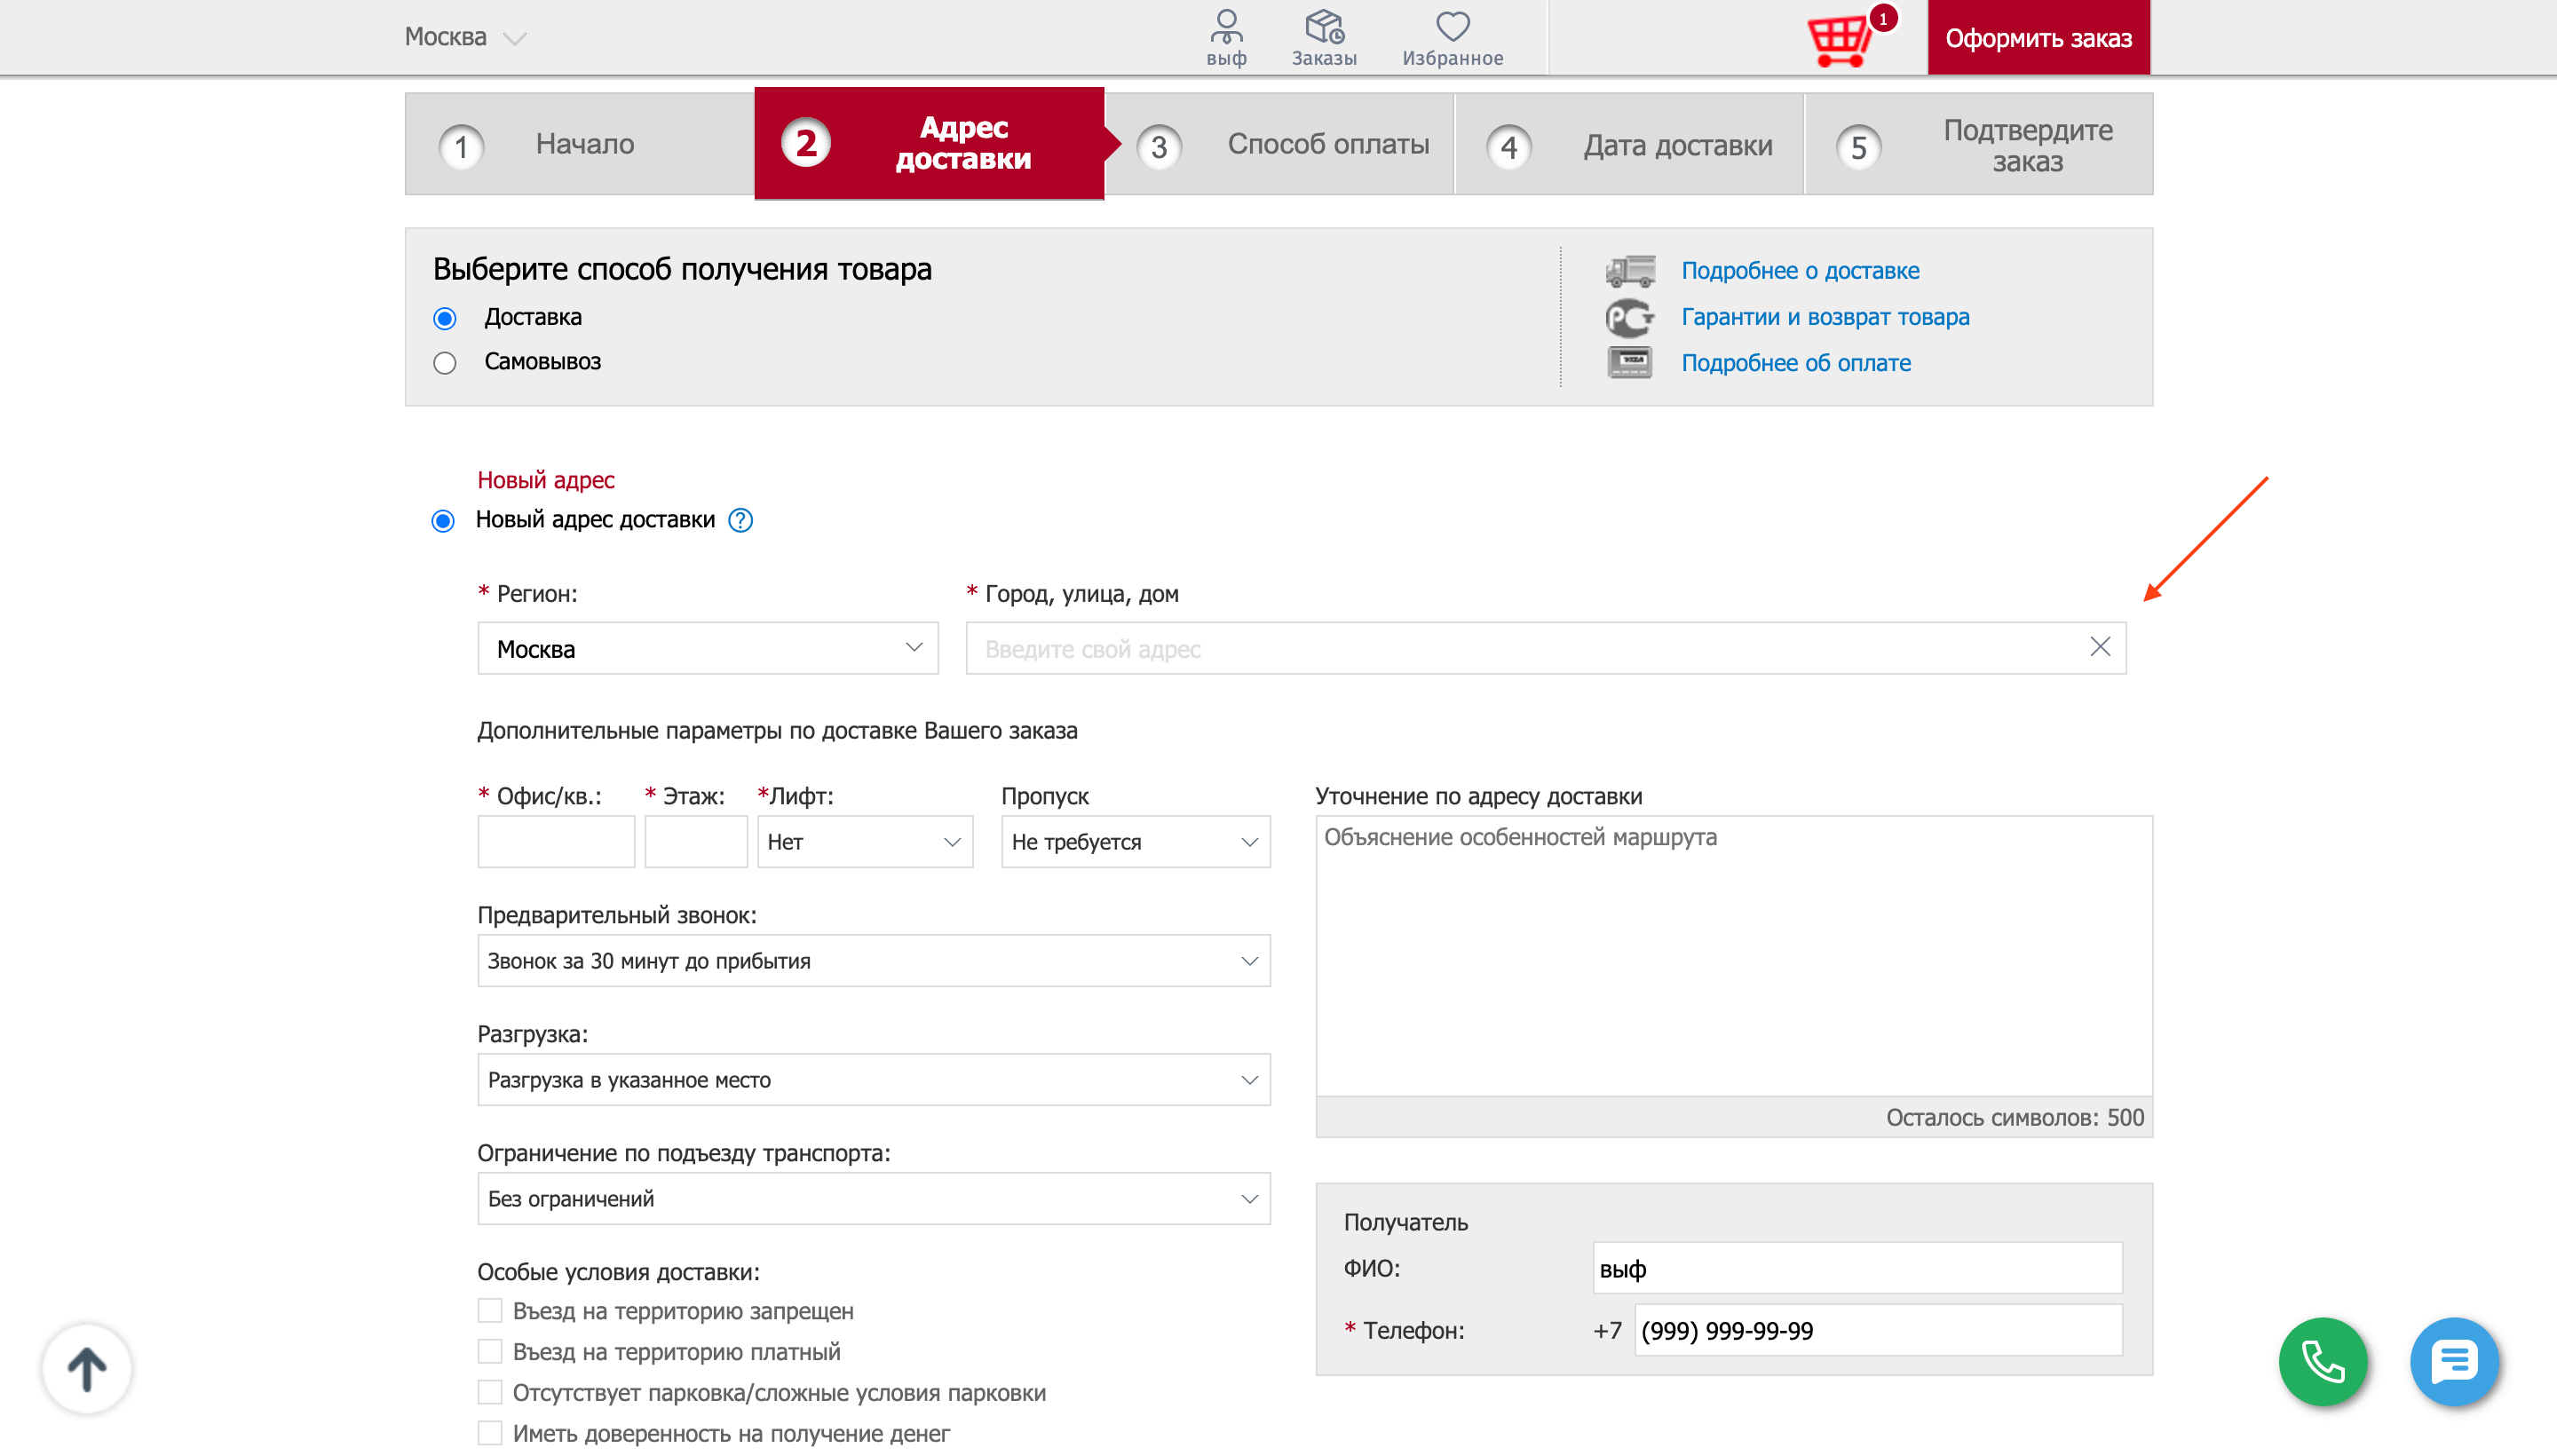Open the Регион dropdown showing Москва
The height and width of the screenshot is (1456, 2557).
click(708, 648)
